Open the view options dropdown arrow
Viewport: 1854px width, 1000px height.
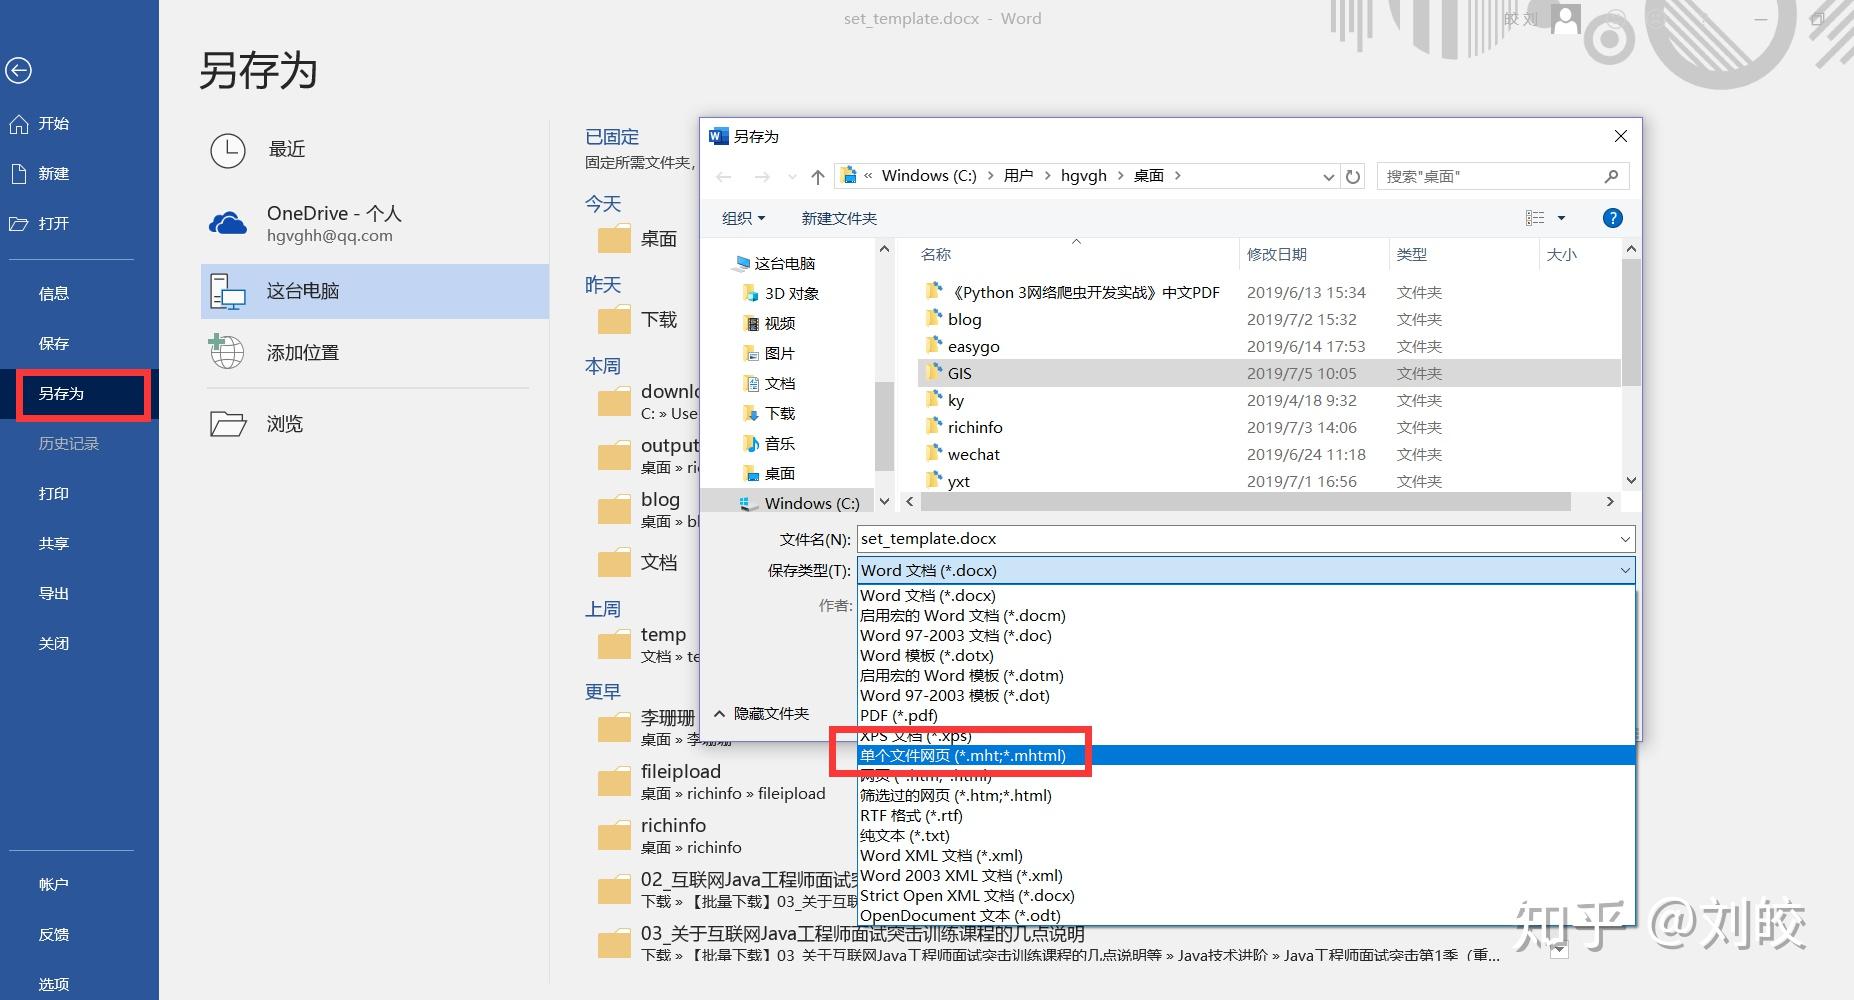point(1561,218)
